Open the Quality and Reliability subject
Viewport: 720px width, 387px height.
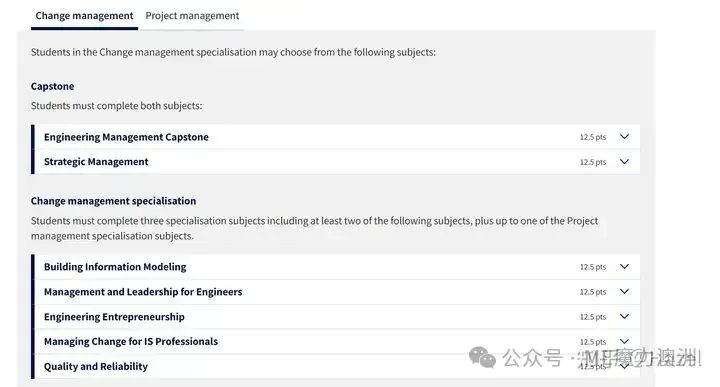96,366
